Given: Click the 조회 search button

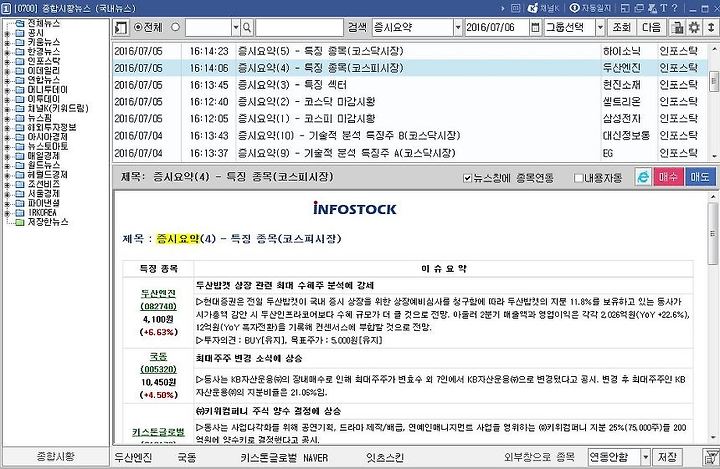Looking at the screenshot, I should pyautogui.click(x=621, y=28).
